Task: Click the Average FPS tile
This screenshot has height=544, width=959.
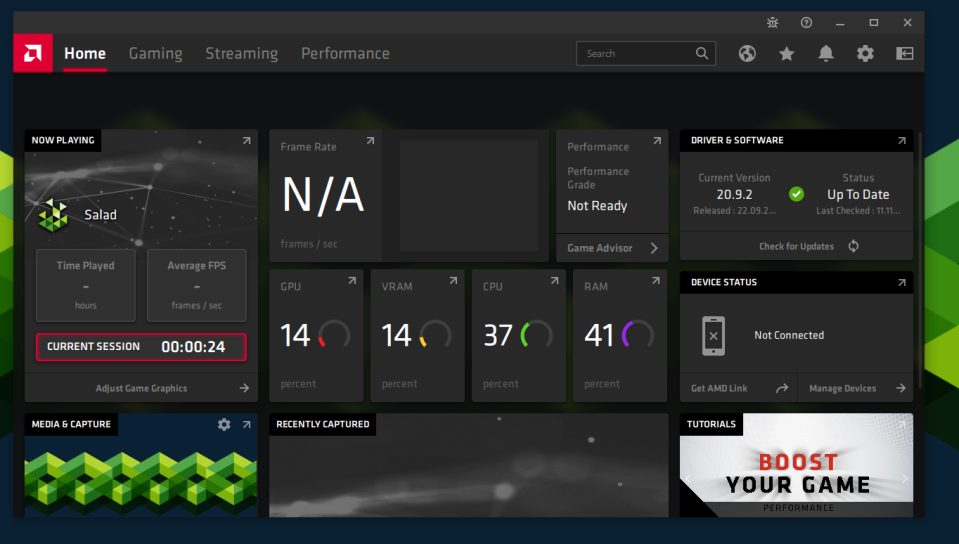Action: pyautogui.click(x=197, y=285)
